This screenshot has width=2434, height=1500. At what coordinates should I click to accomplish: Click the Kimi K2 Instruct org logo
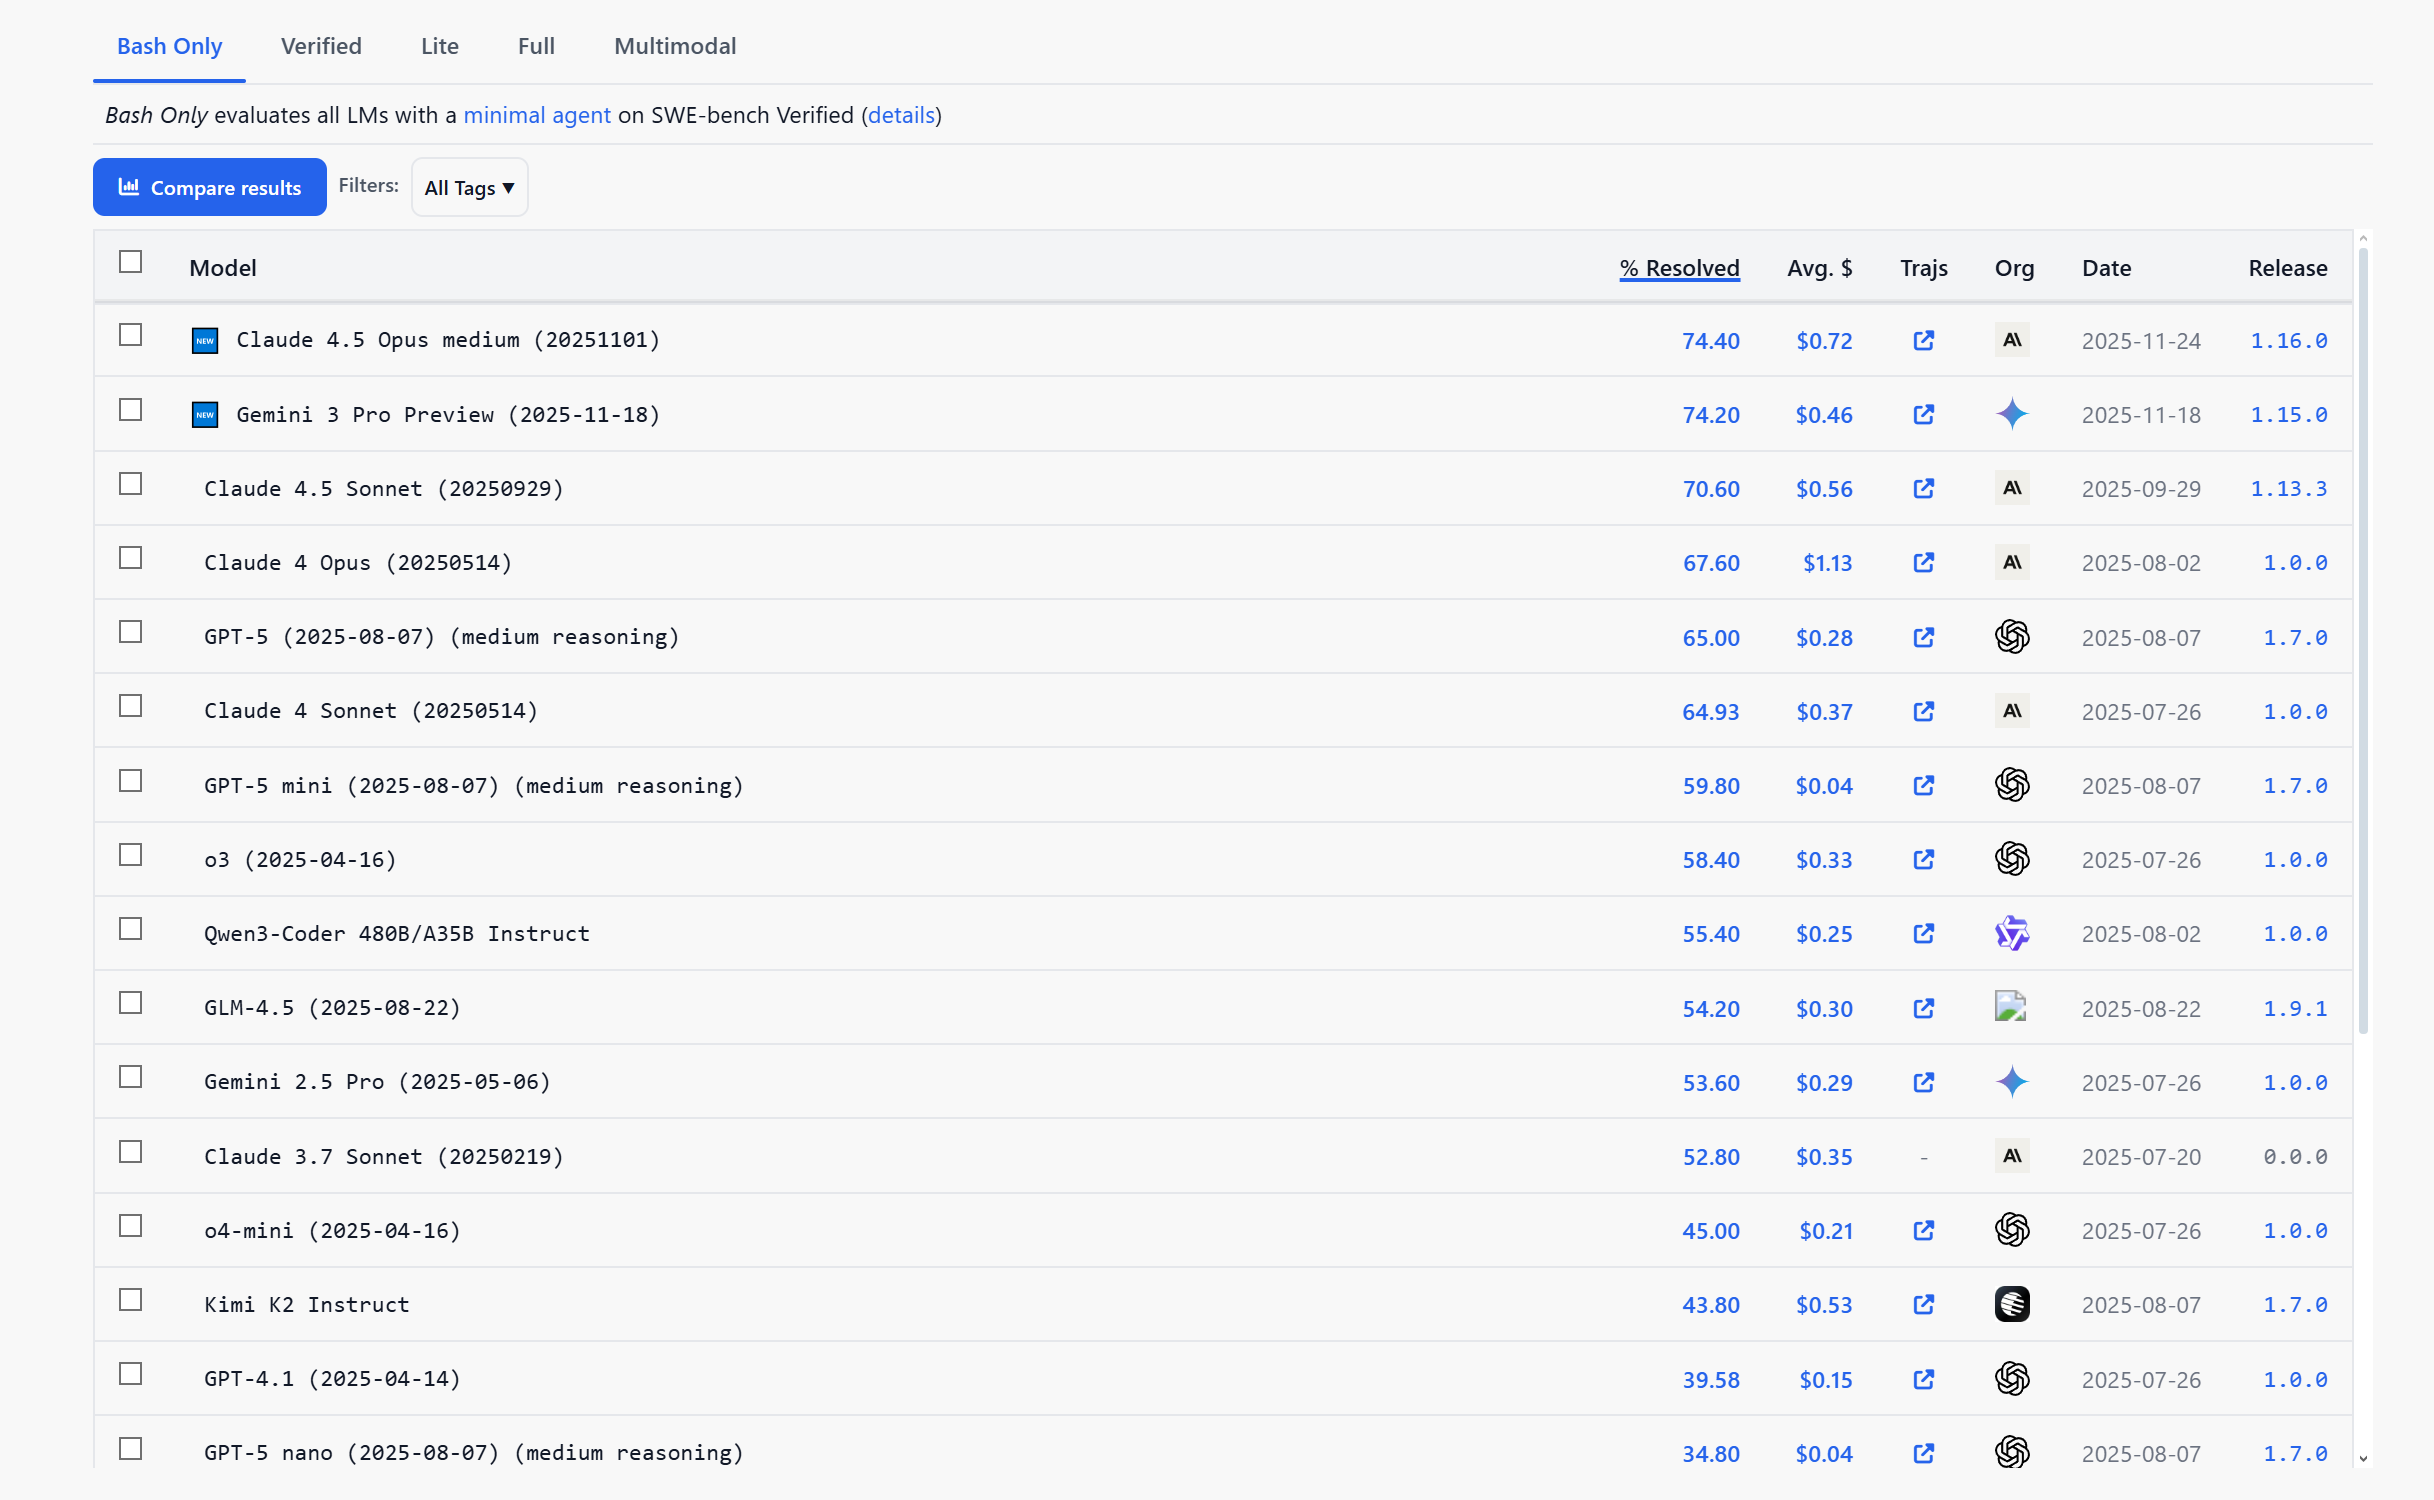2011,1304
